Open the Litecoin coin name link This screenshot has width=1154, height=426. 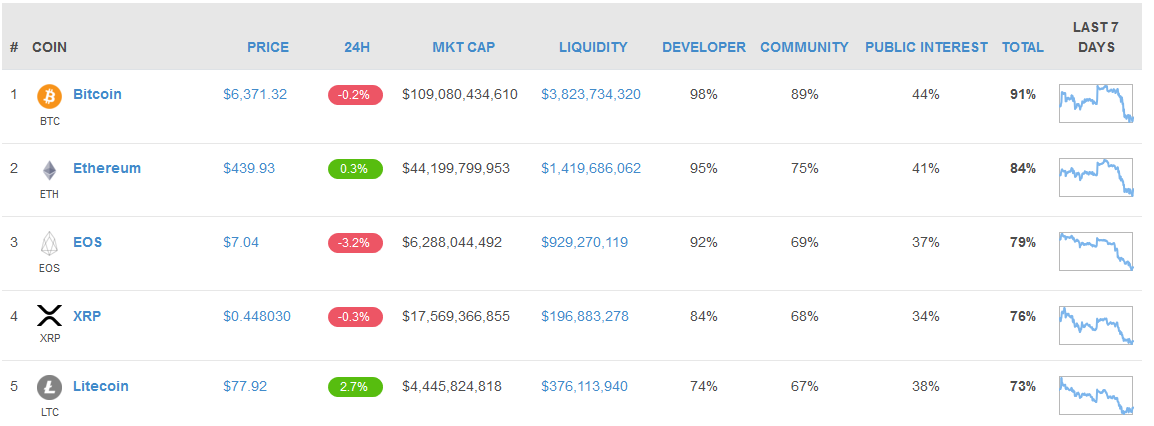click(101, 386)
